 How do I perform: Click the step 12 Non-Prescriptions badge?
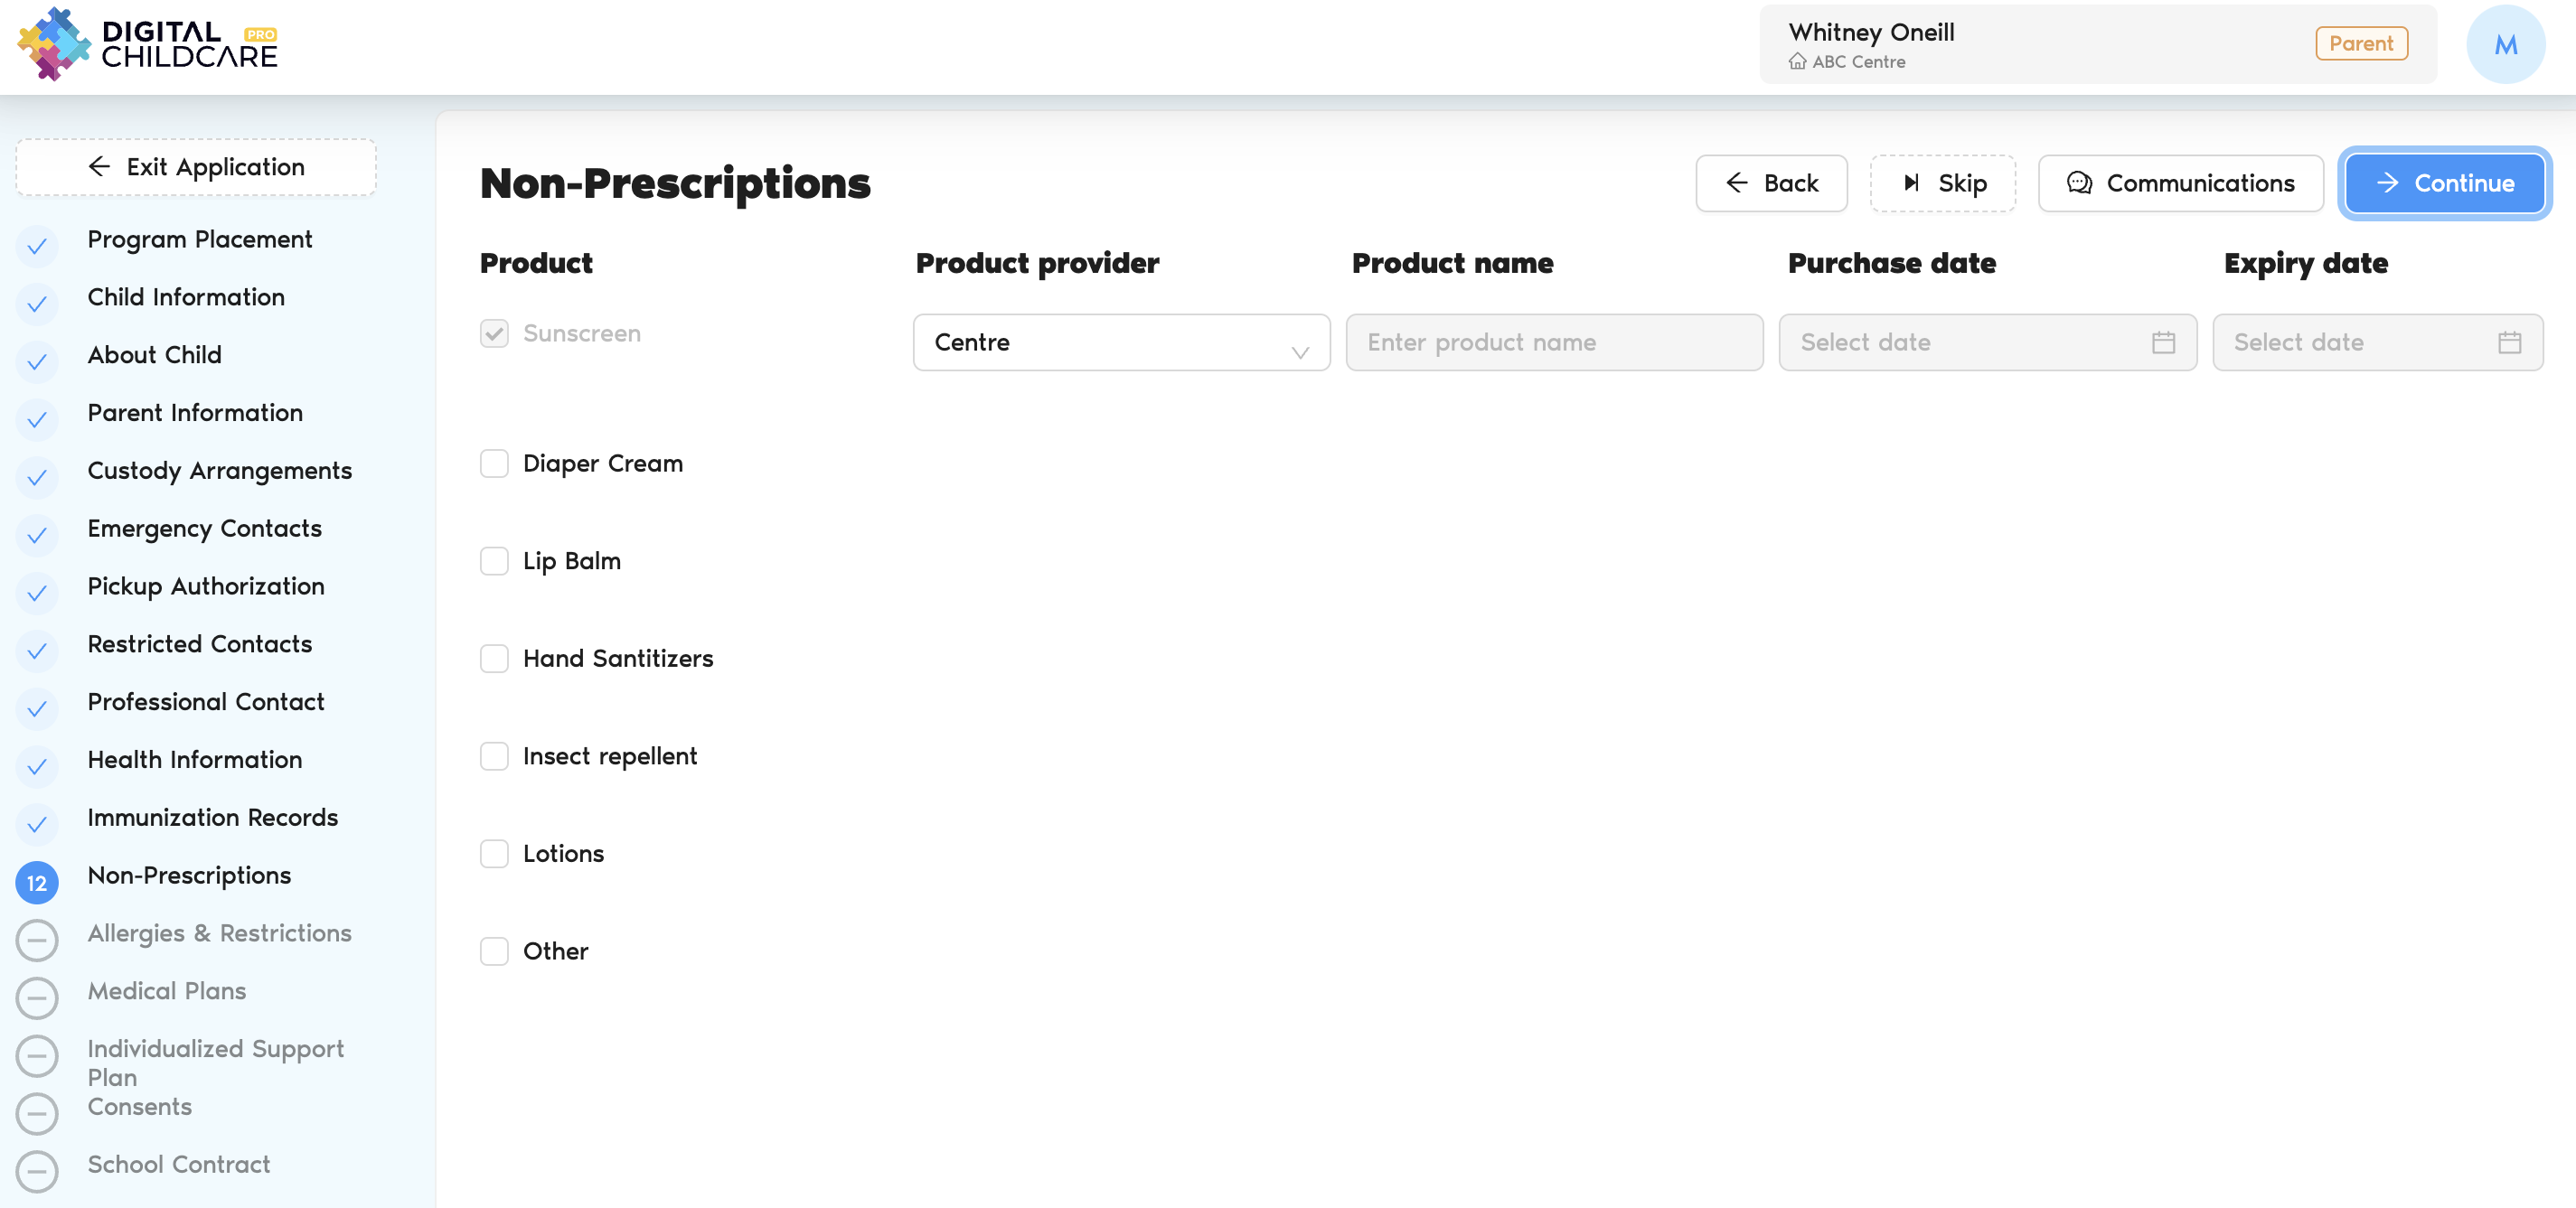[x=37, y=883]
